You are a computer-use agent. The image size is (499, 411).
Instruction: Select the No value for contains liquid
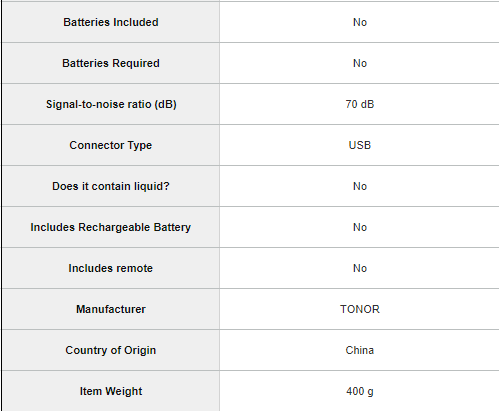360,186
